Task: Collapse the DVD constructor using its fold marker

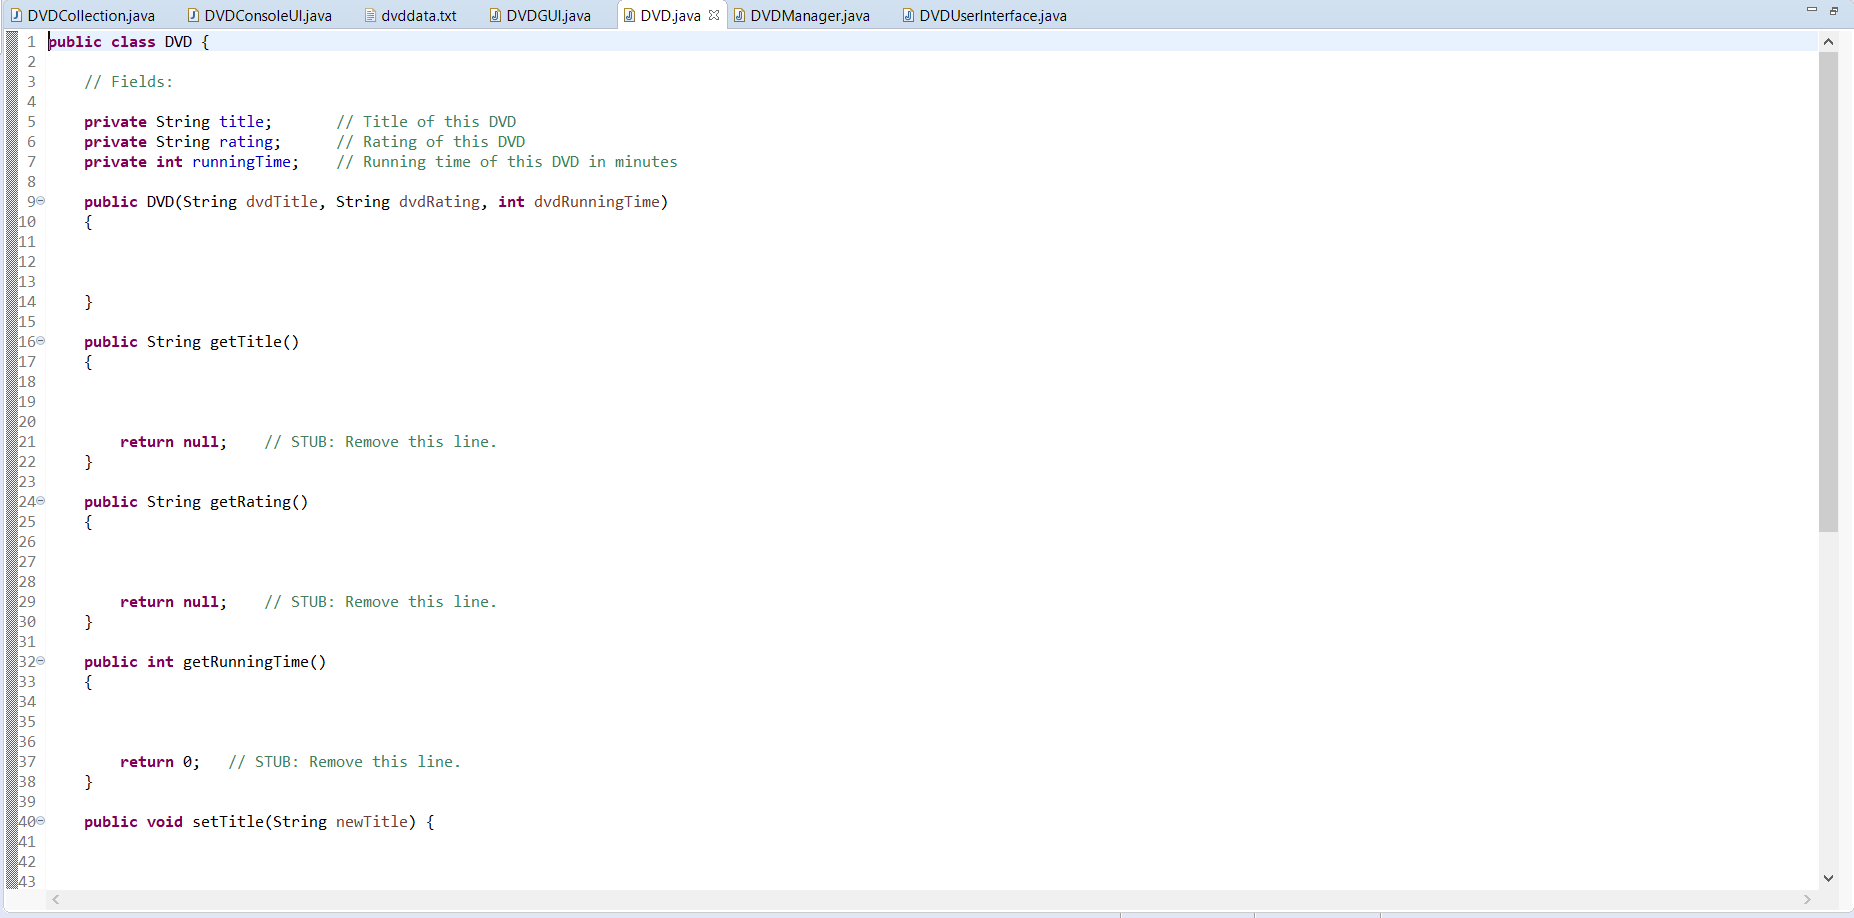Action: click(41, 201)
